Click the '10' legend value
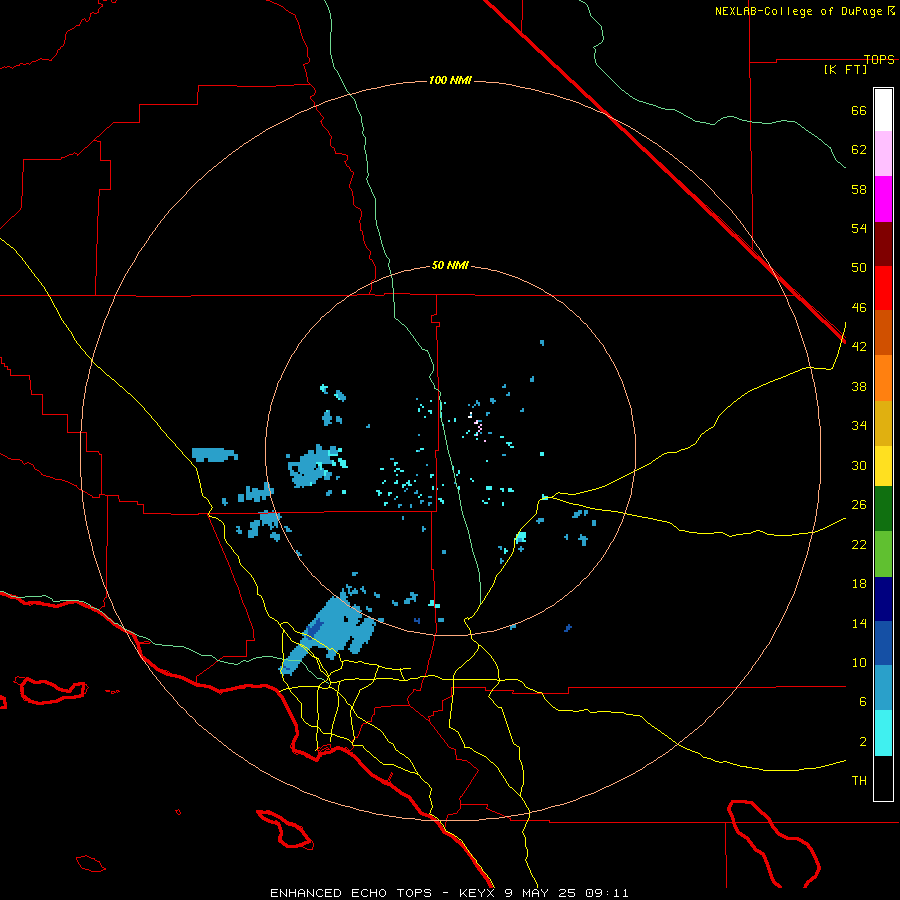The width and height of the screenshot is (900, 900). click(x=859, y=662)
